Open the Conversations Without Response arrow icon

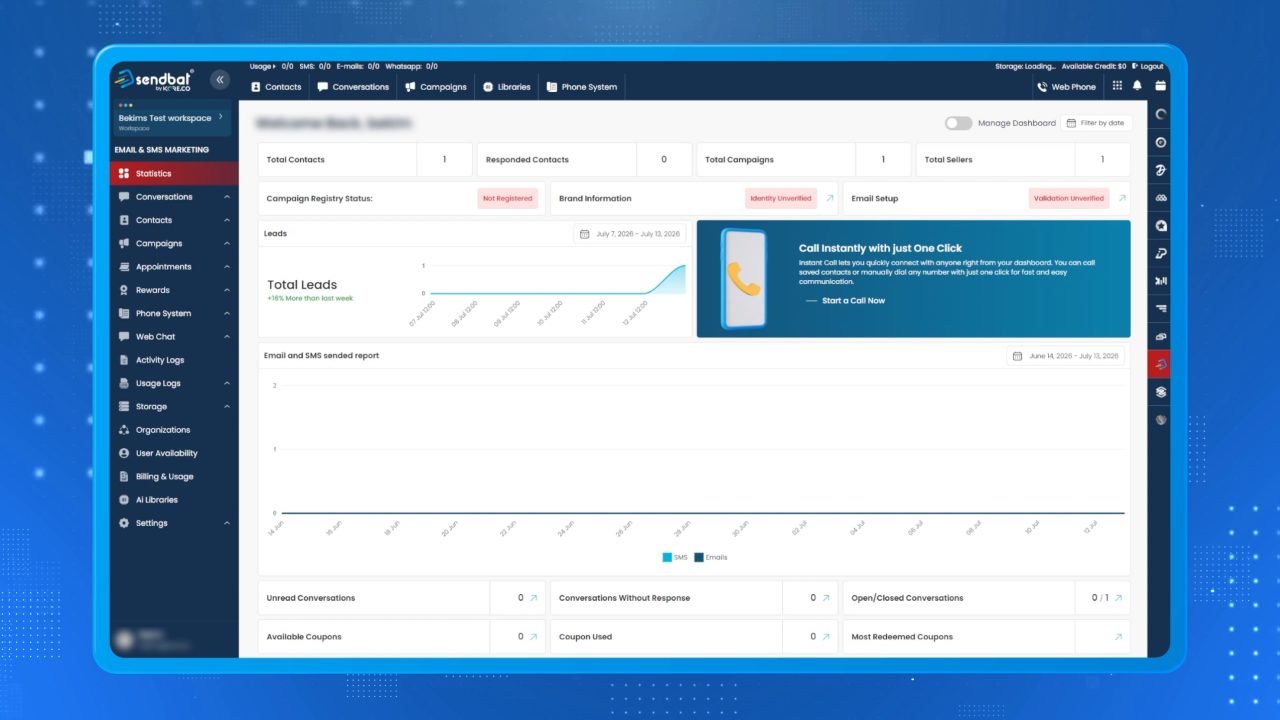pyautogui.click(x=826, y=598)
